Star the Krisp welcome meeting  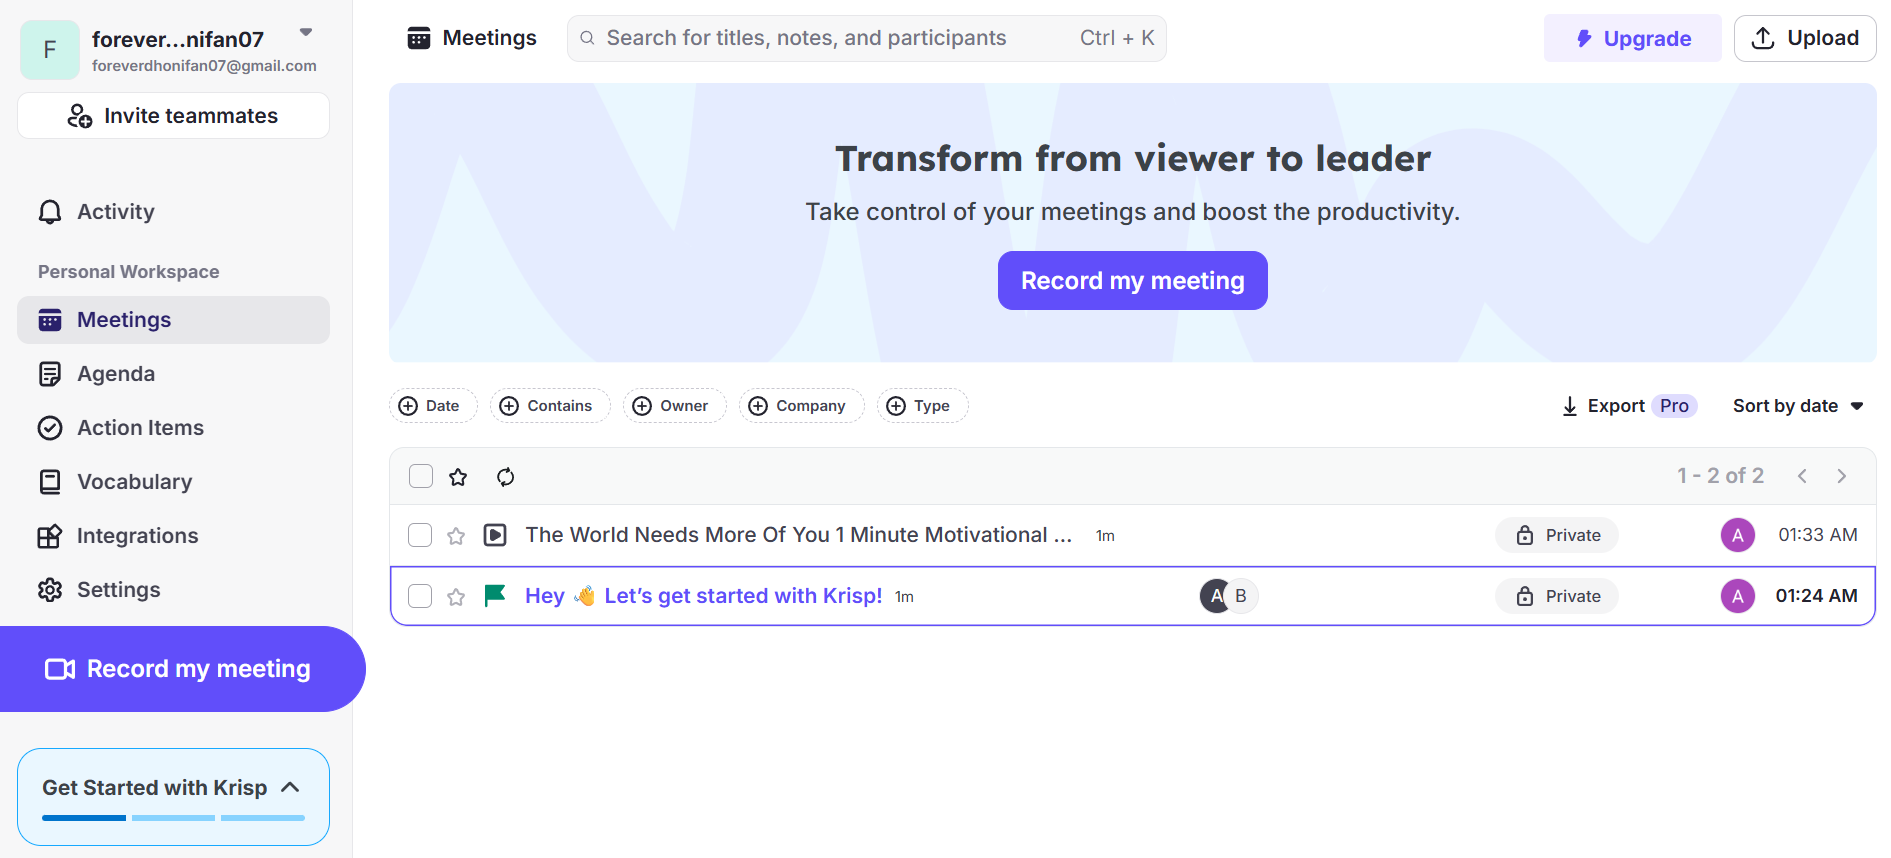456,597
